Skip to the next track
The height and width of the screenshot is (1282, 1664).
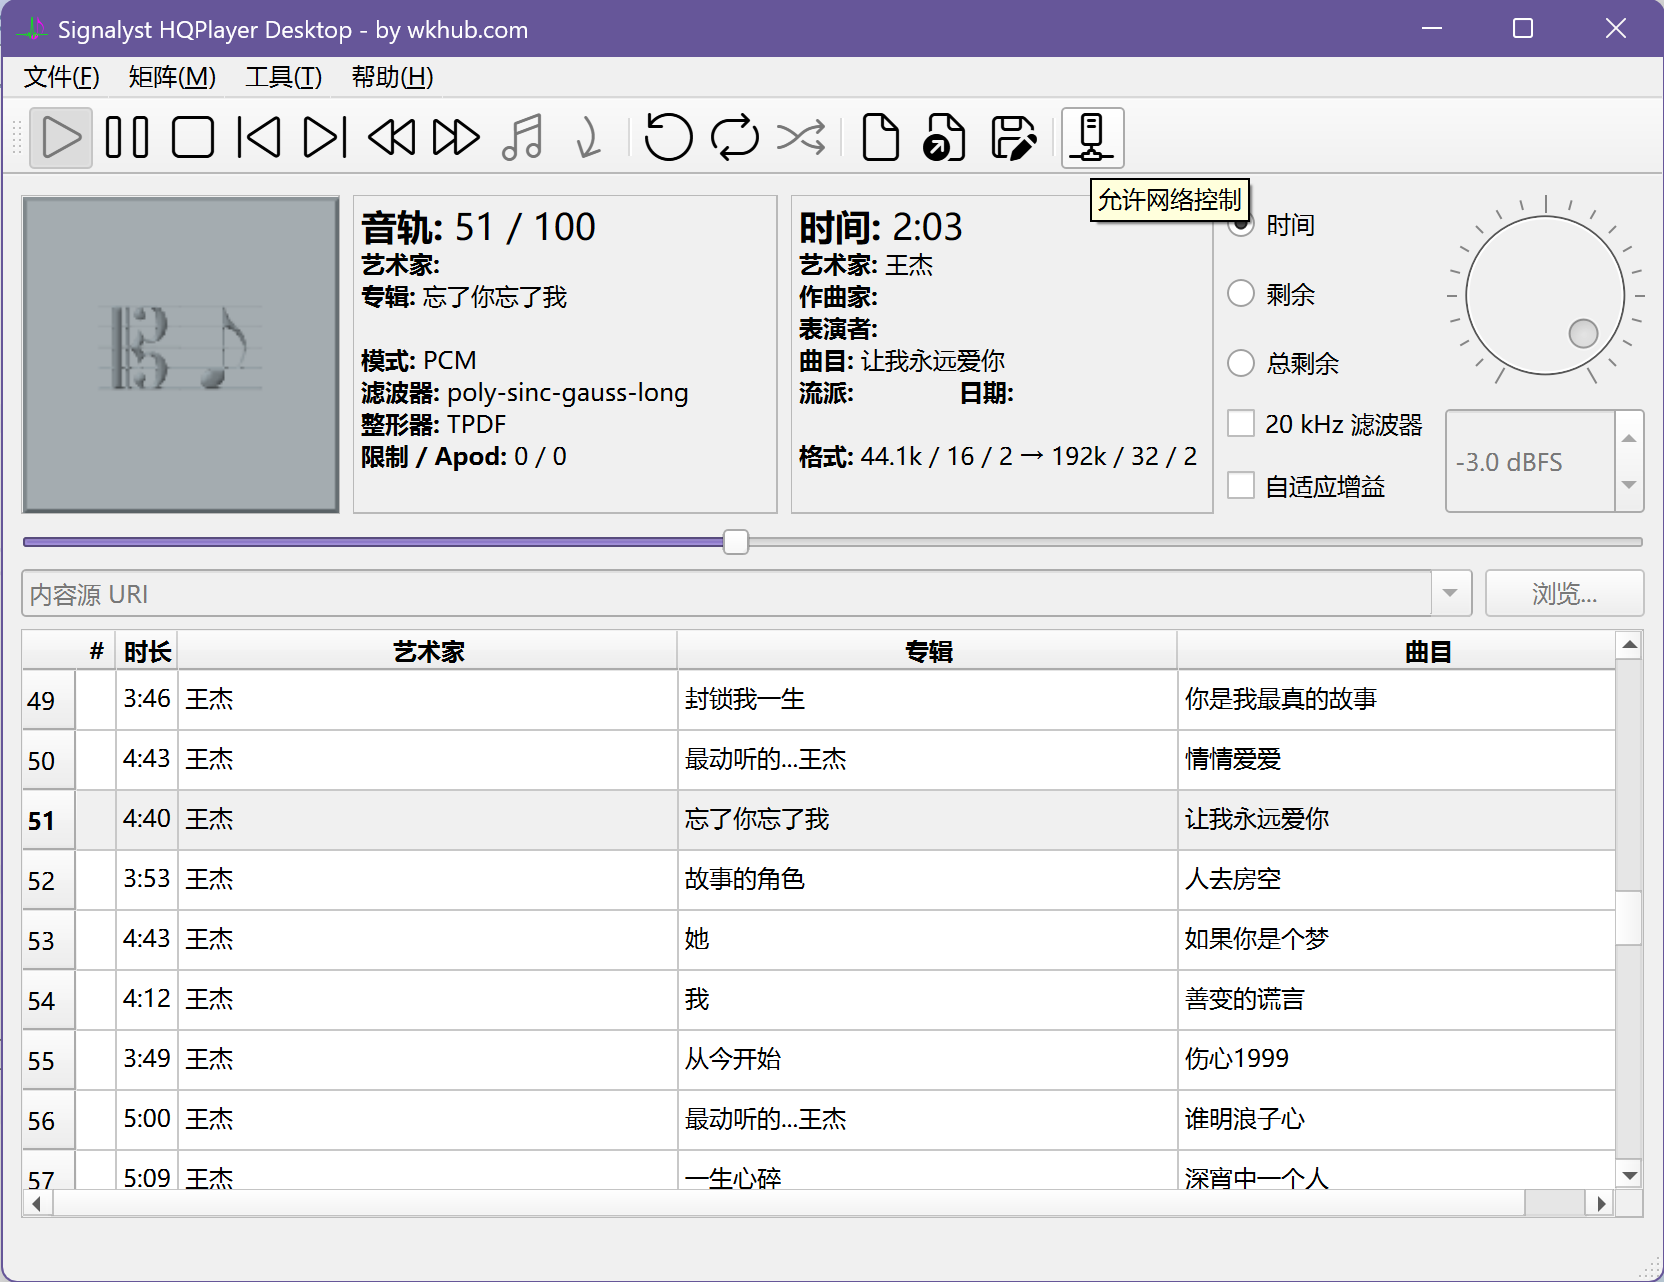(325, 137)
